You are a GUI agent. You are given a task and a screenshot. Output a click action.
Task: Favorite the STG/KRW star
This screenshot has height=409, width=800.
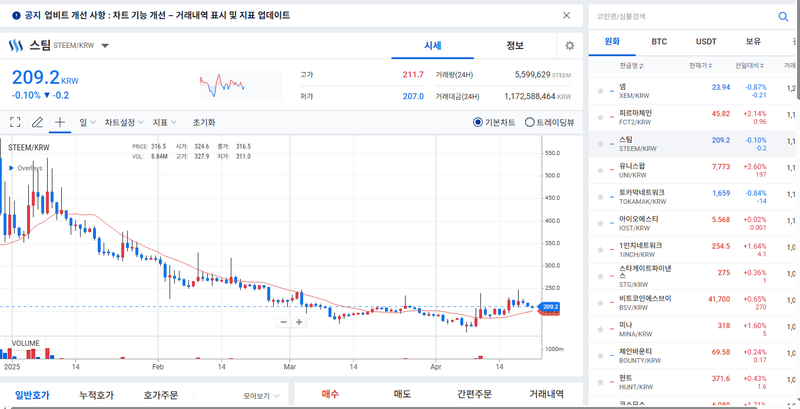click(x=601, y=276)
